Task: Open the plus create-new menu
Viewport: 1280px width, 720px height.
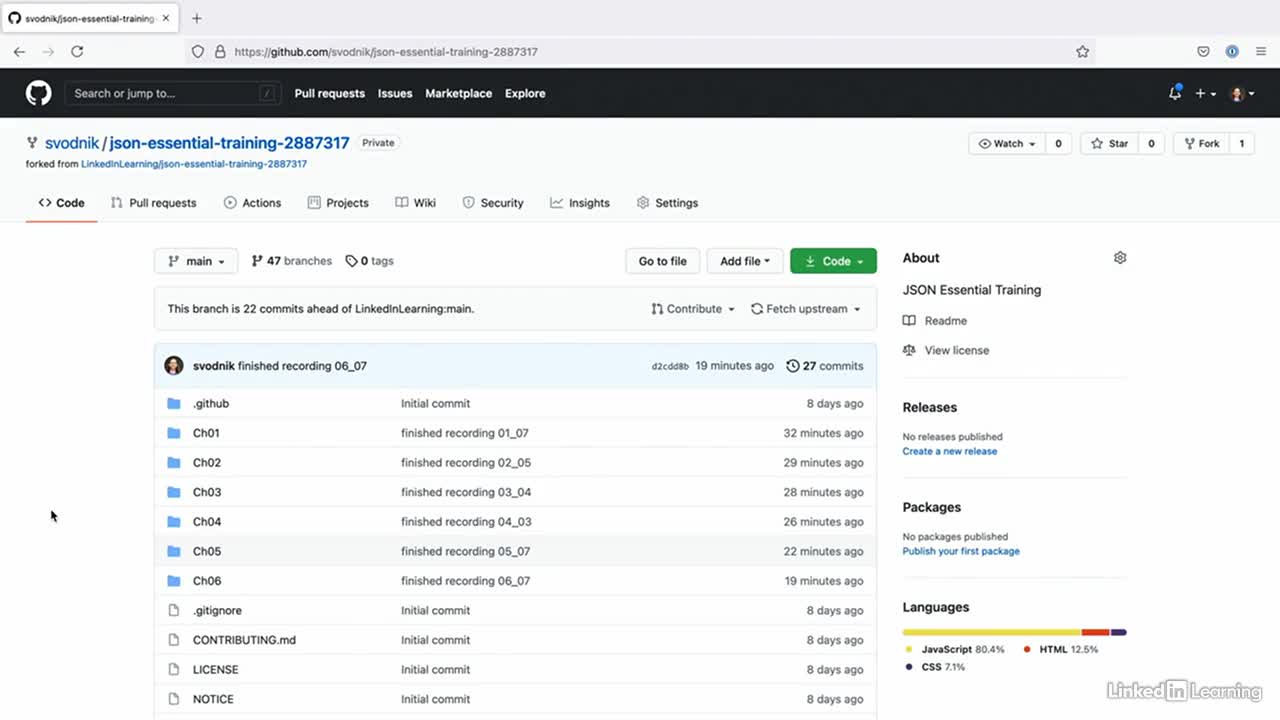Action: coord(1205,93)
